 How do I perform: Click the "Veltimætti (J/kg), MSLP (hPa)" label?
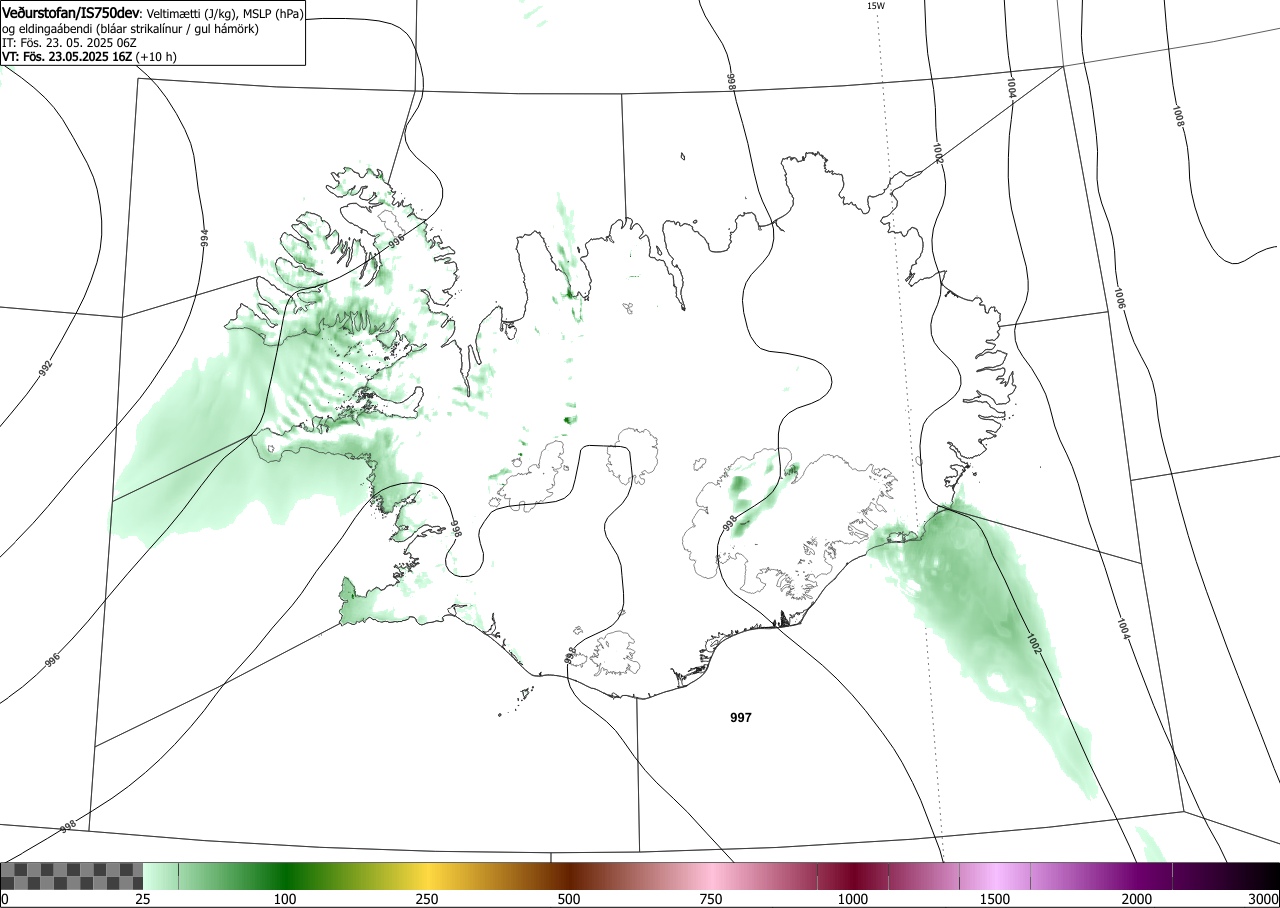224,14
